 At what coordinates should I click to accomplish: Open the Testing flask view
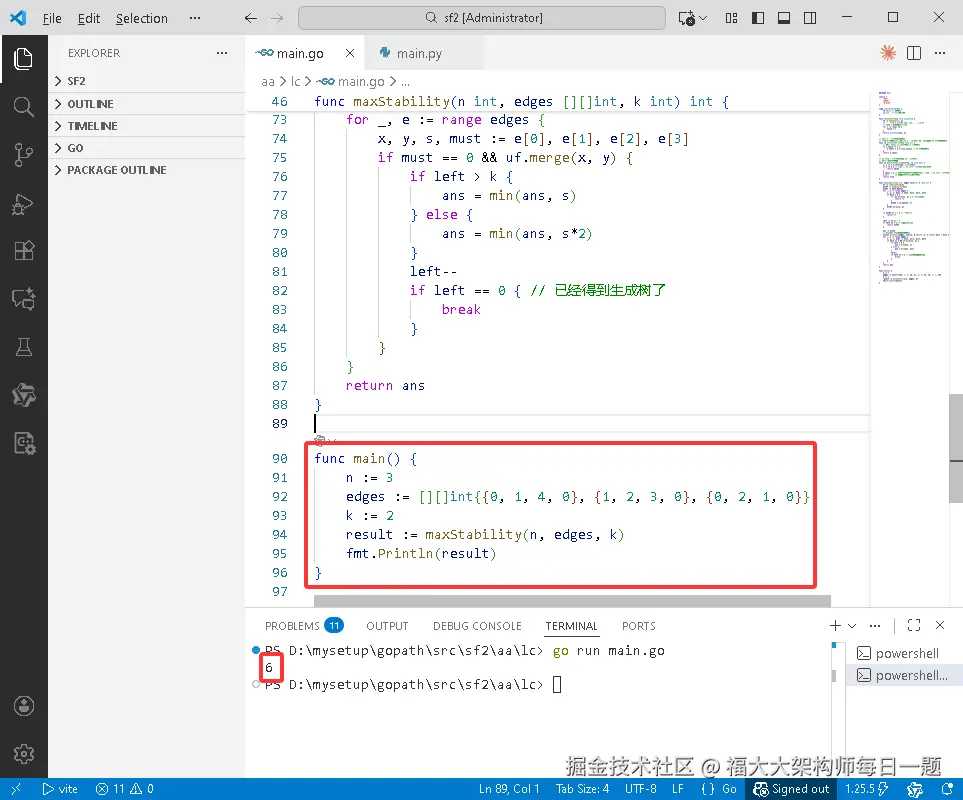(x=23, y=347)
